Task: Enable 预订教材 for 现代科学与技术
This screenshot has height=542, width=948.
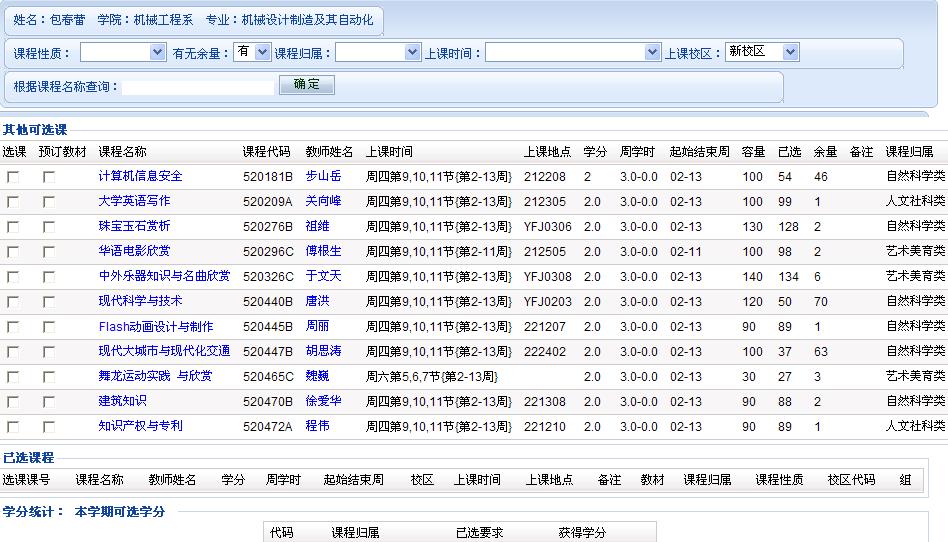Action: pos(49,302)
